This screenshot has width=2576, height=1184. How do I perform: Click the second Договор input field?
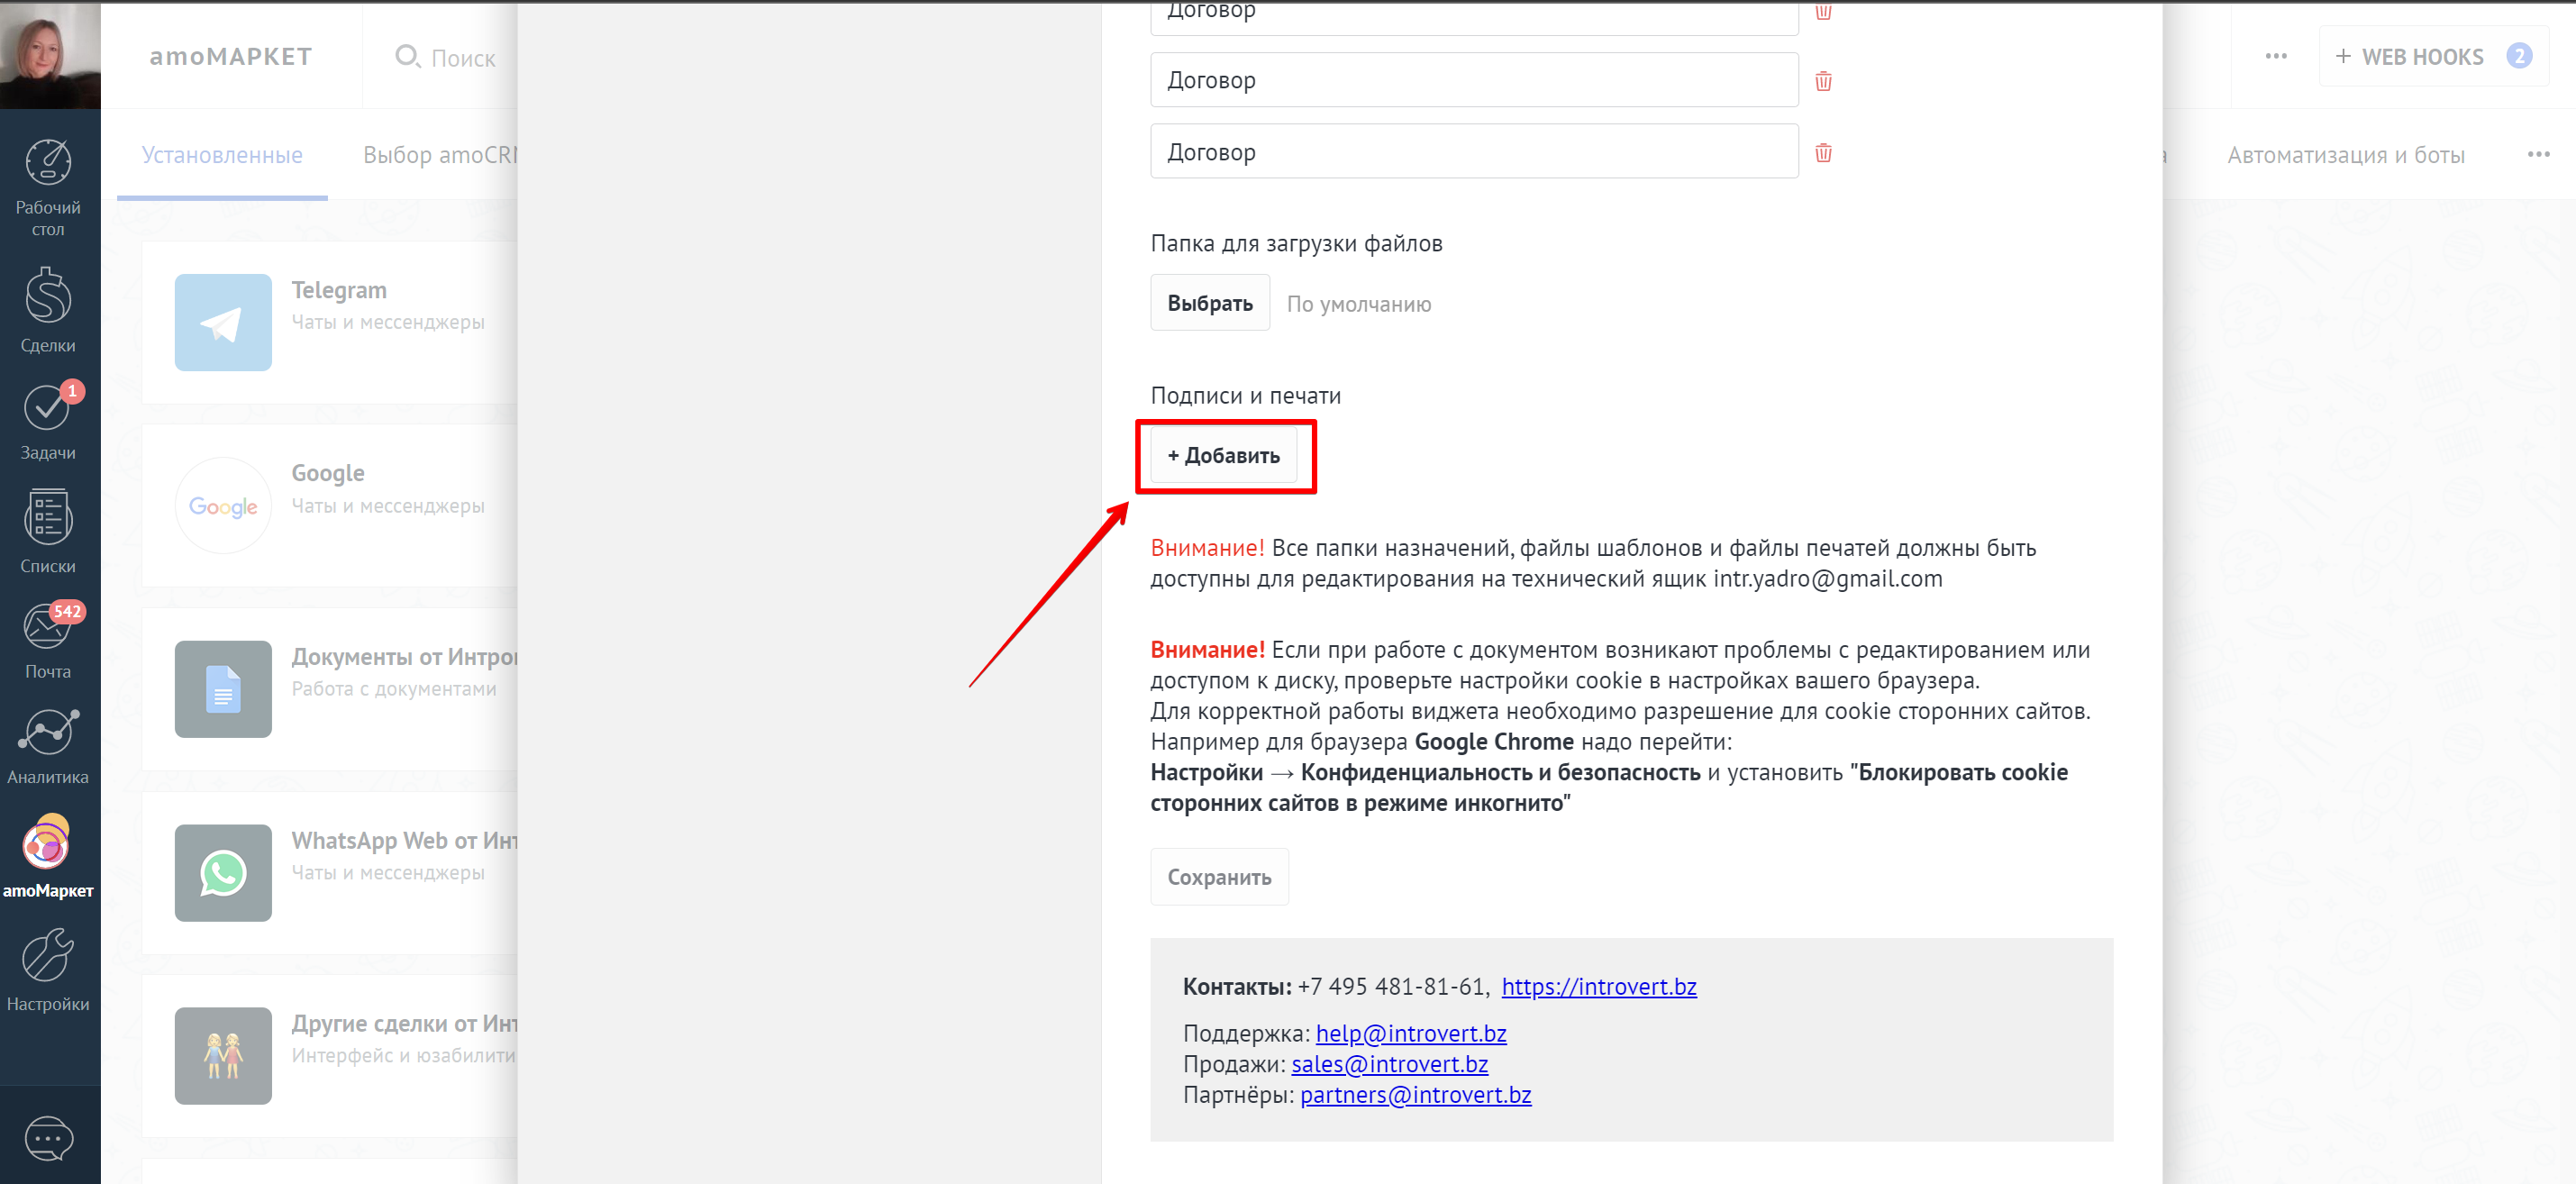point(1474,80)
